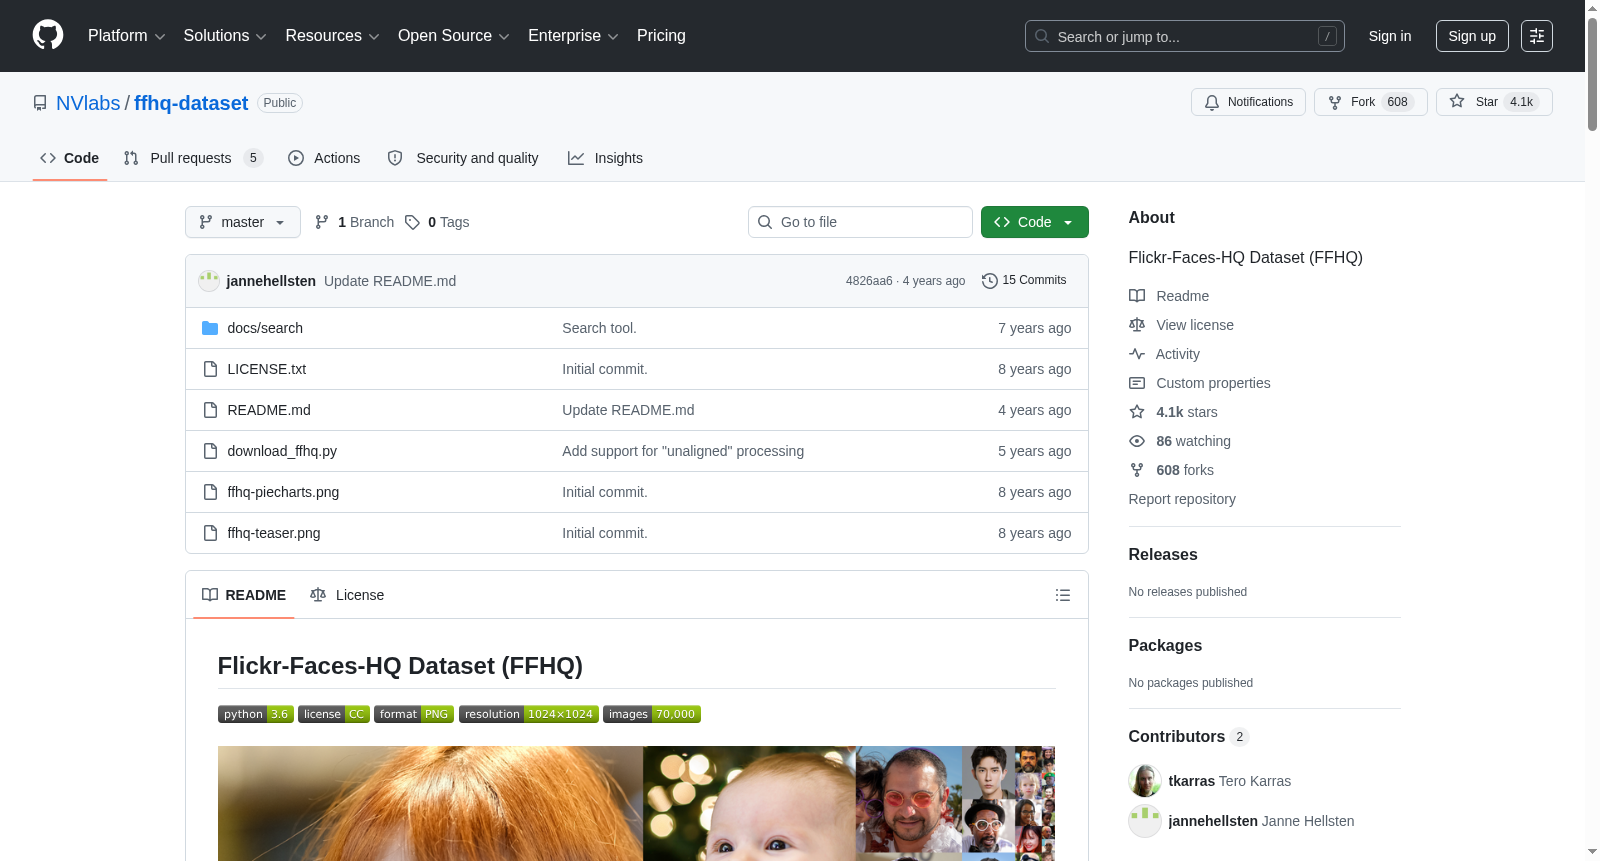Click the tag icon beside 0 Tags
Viewport: 1600px width, 861px height.
click(412, 222)
